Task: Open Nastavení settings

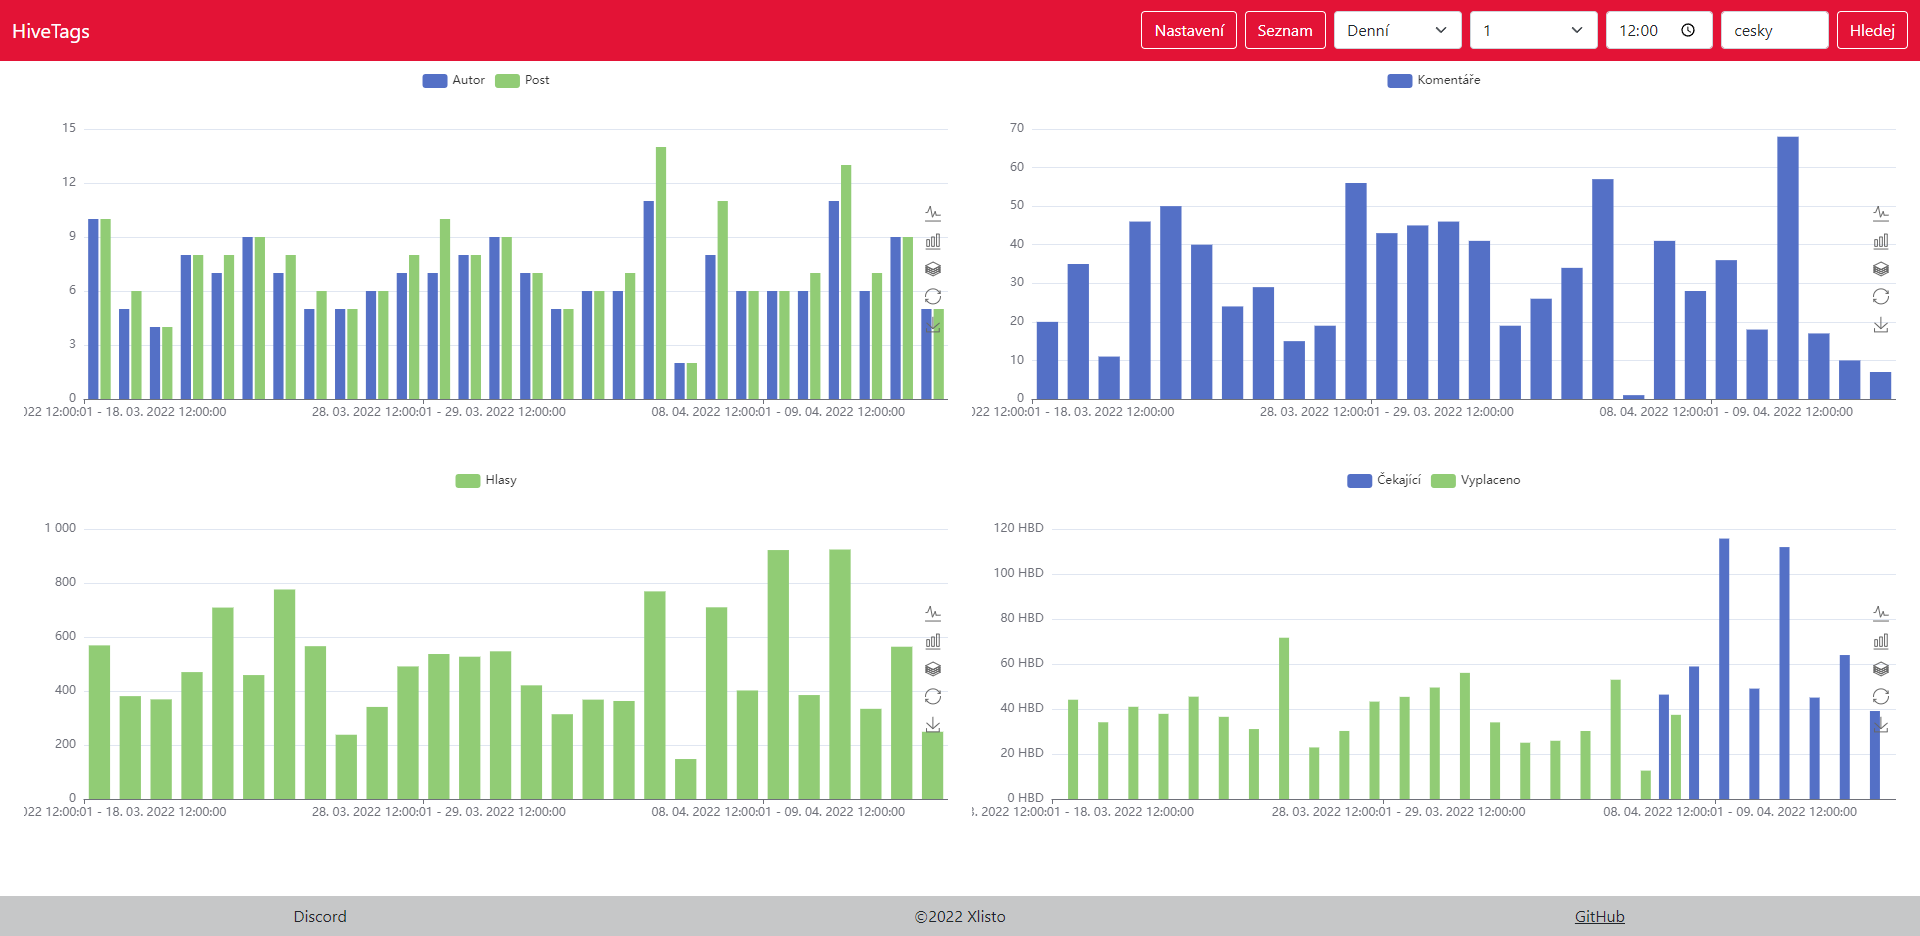Action: coord(1189,30)
